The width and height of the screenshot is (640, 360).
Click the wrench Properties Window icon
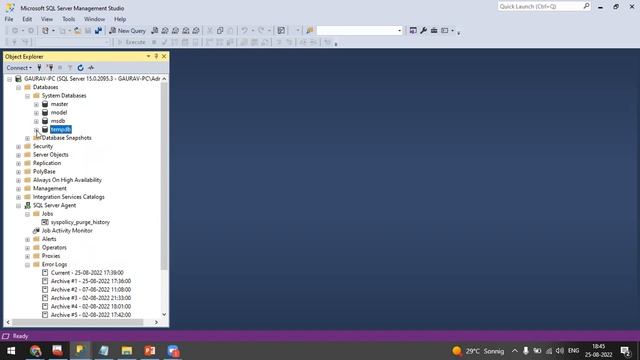[423, 31]
